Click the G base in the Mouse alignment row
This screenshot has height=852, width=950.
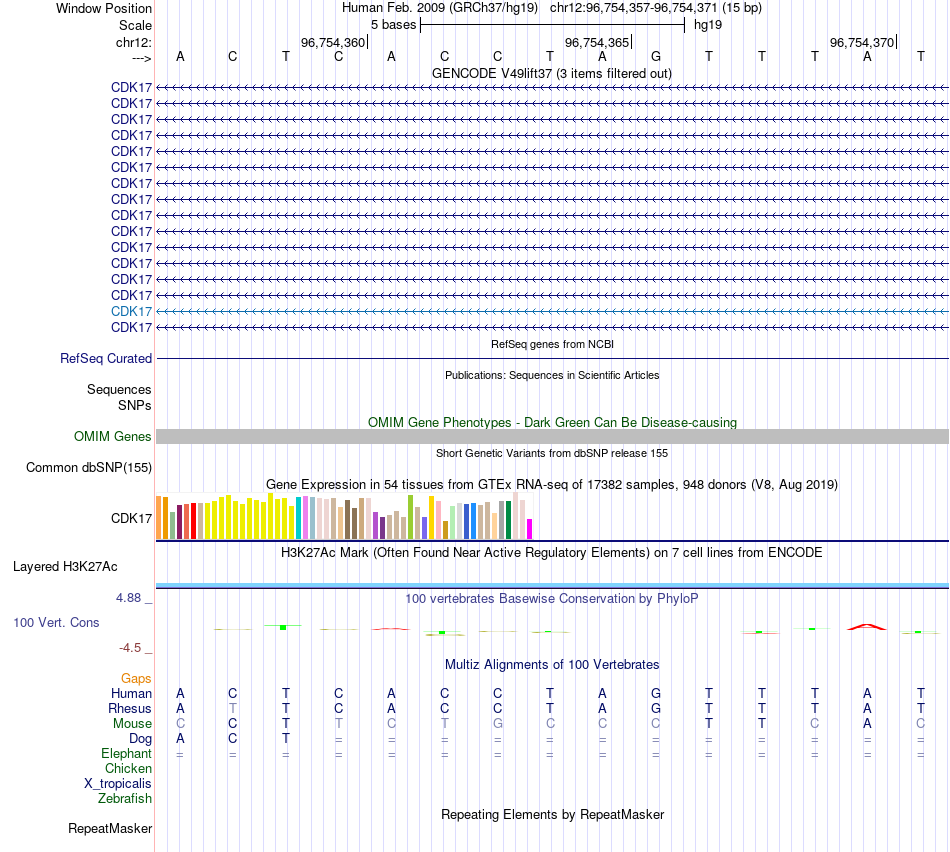[497, 724]
